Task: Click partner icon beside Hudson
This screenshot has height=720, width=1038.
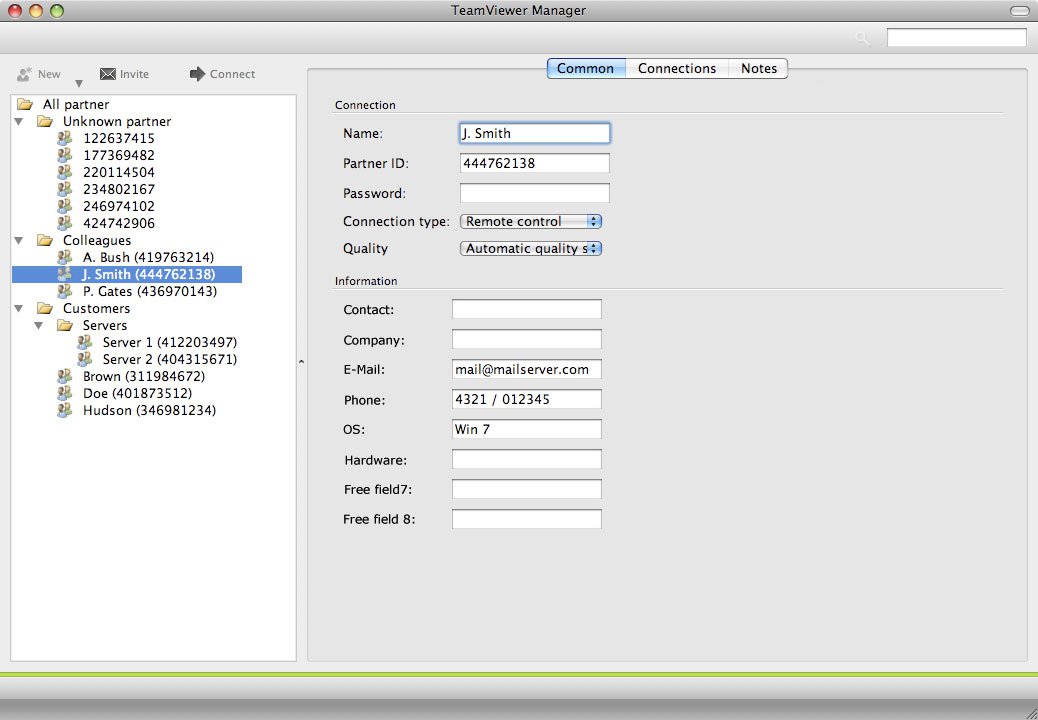Action: pyautogui.click(x=65, y=410)
